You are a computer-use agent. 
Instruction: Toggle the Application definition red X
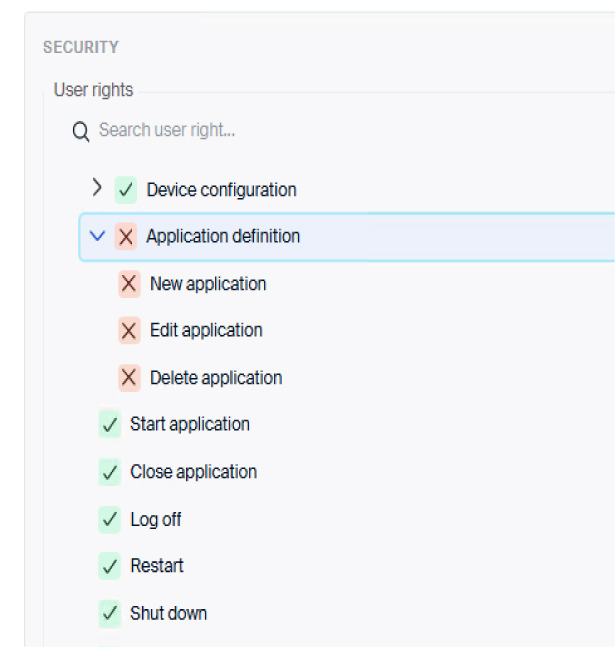click(126, 237)
